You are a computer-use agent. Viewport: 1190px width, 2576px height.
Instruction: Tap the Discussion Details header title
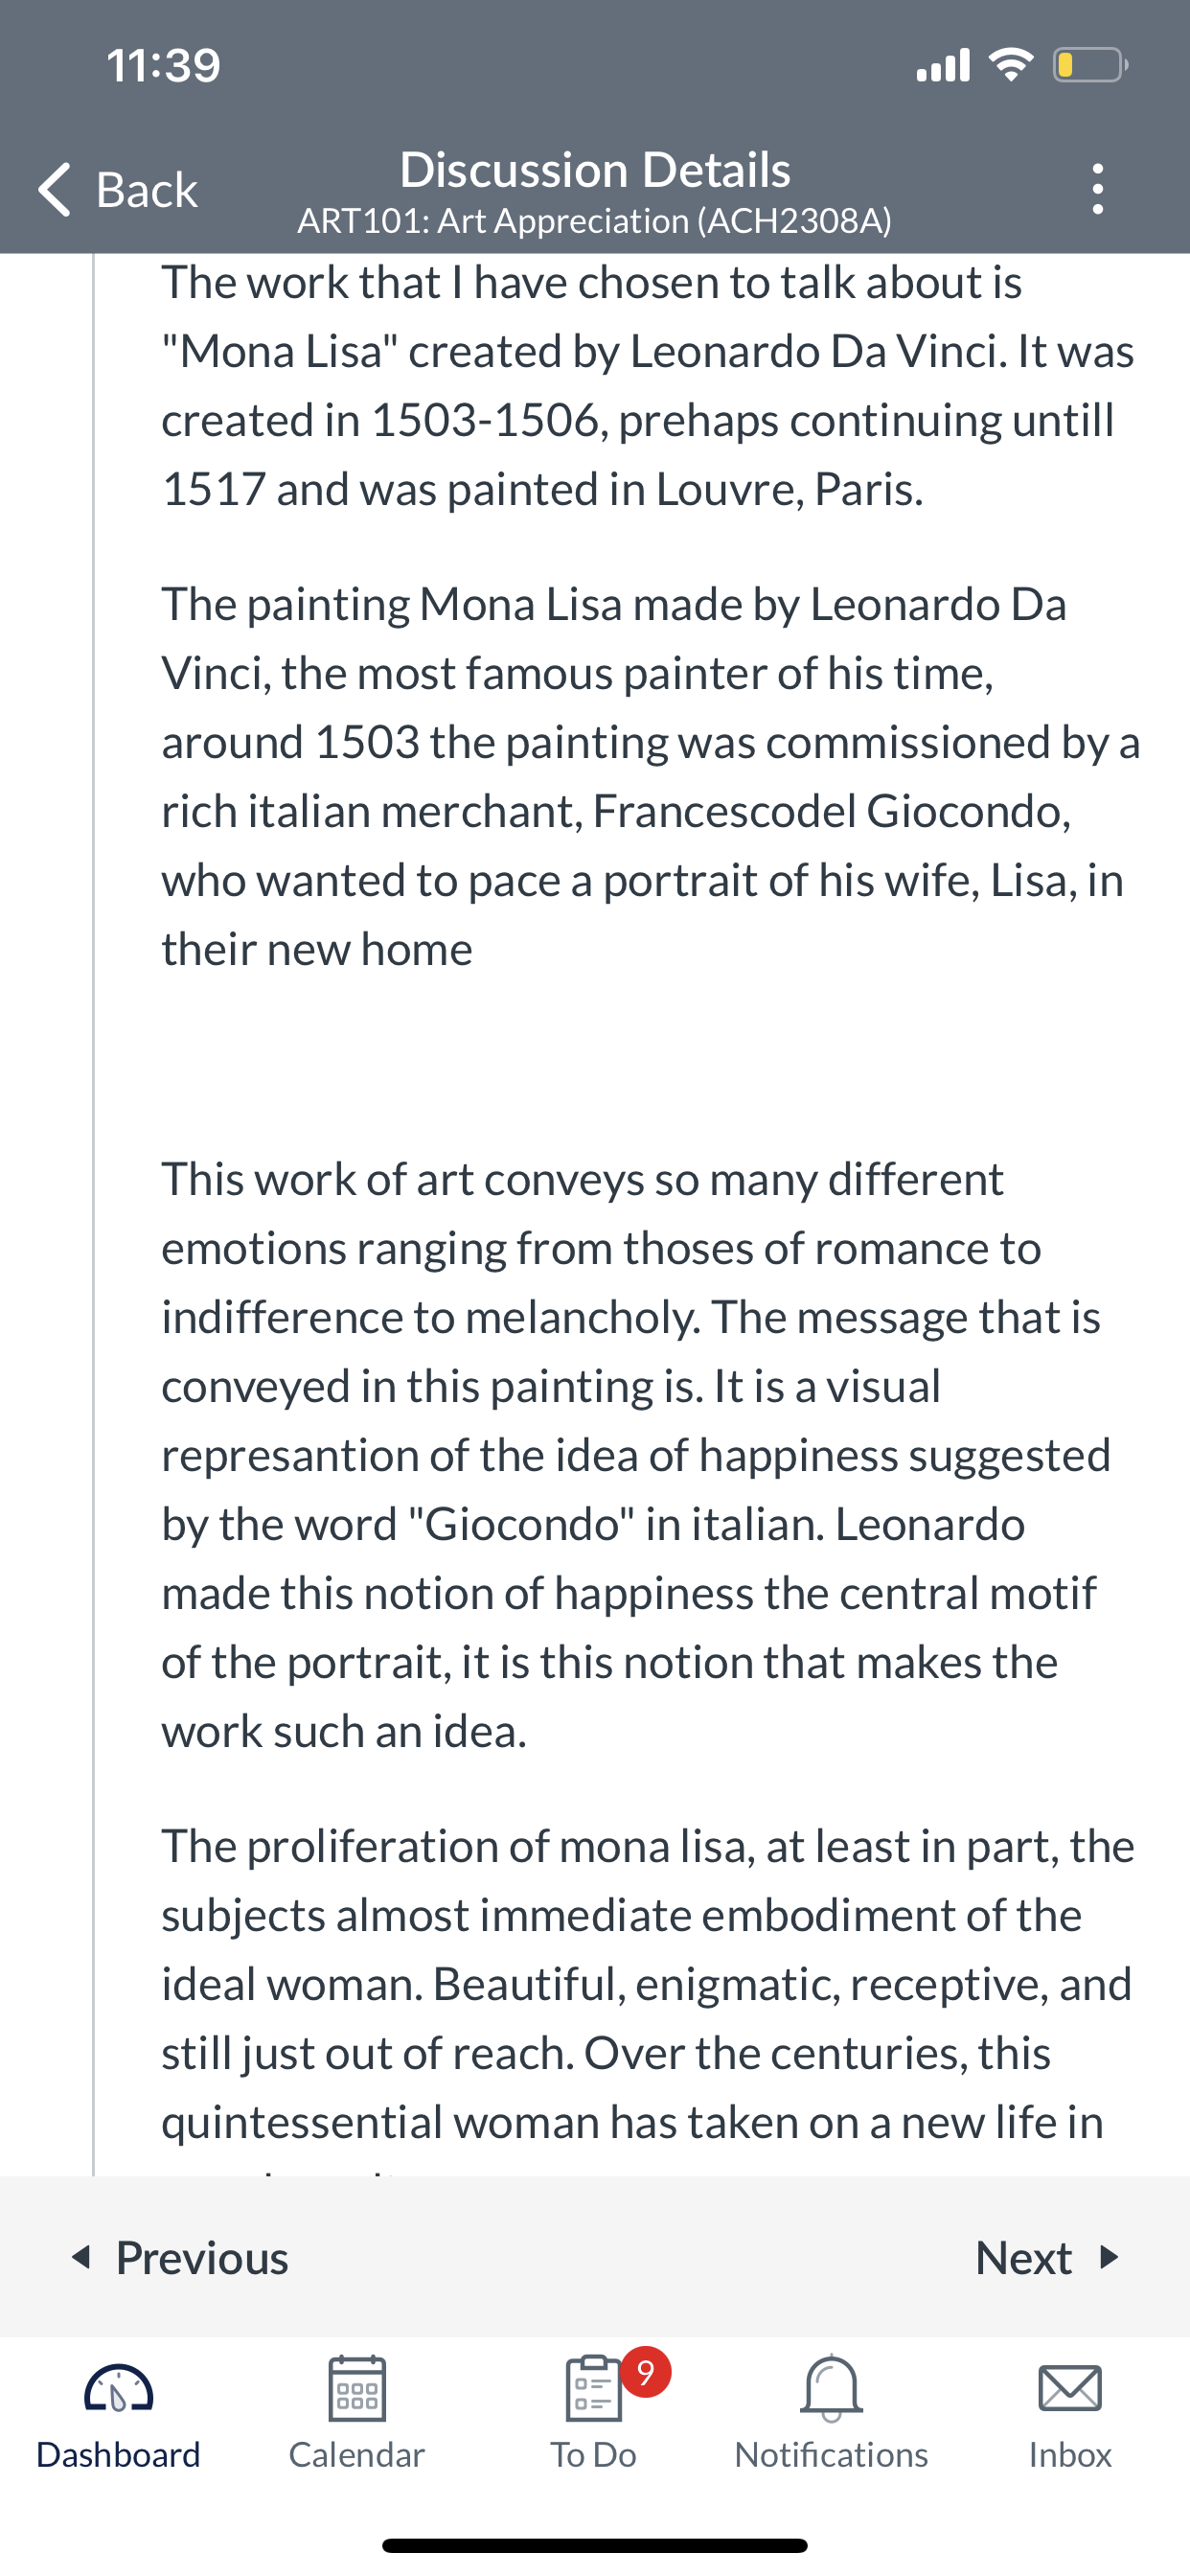595,169
